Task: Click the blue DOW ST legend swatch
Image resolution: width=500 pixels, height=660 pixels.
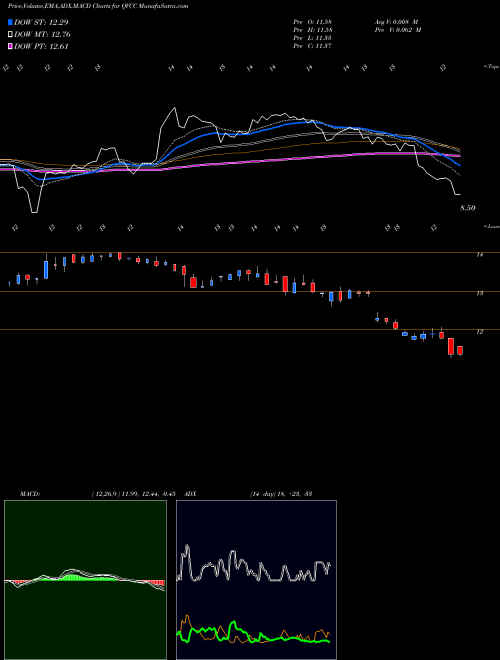Action: pos(11,22)
